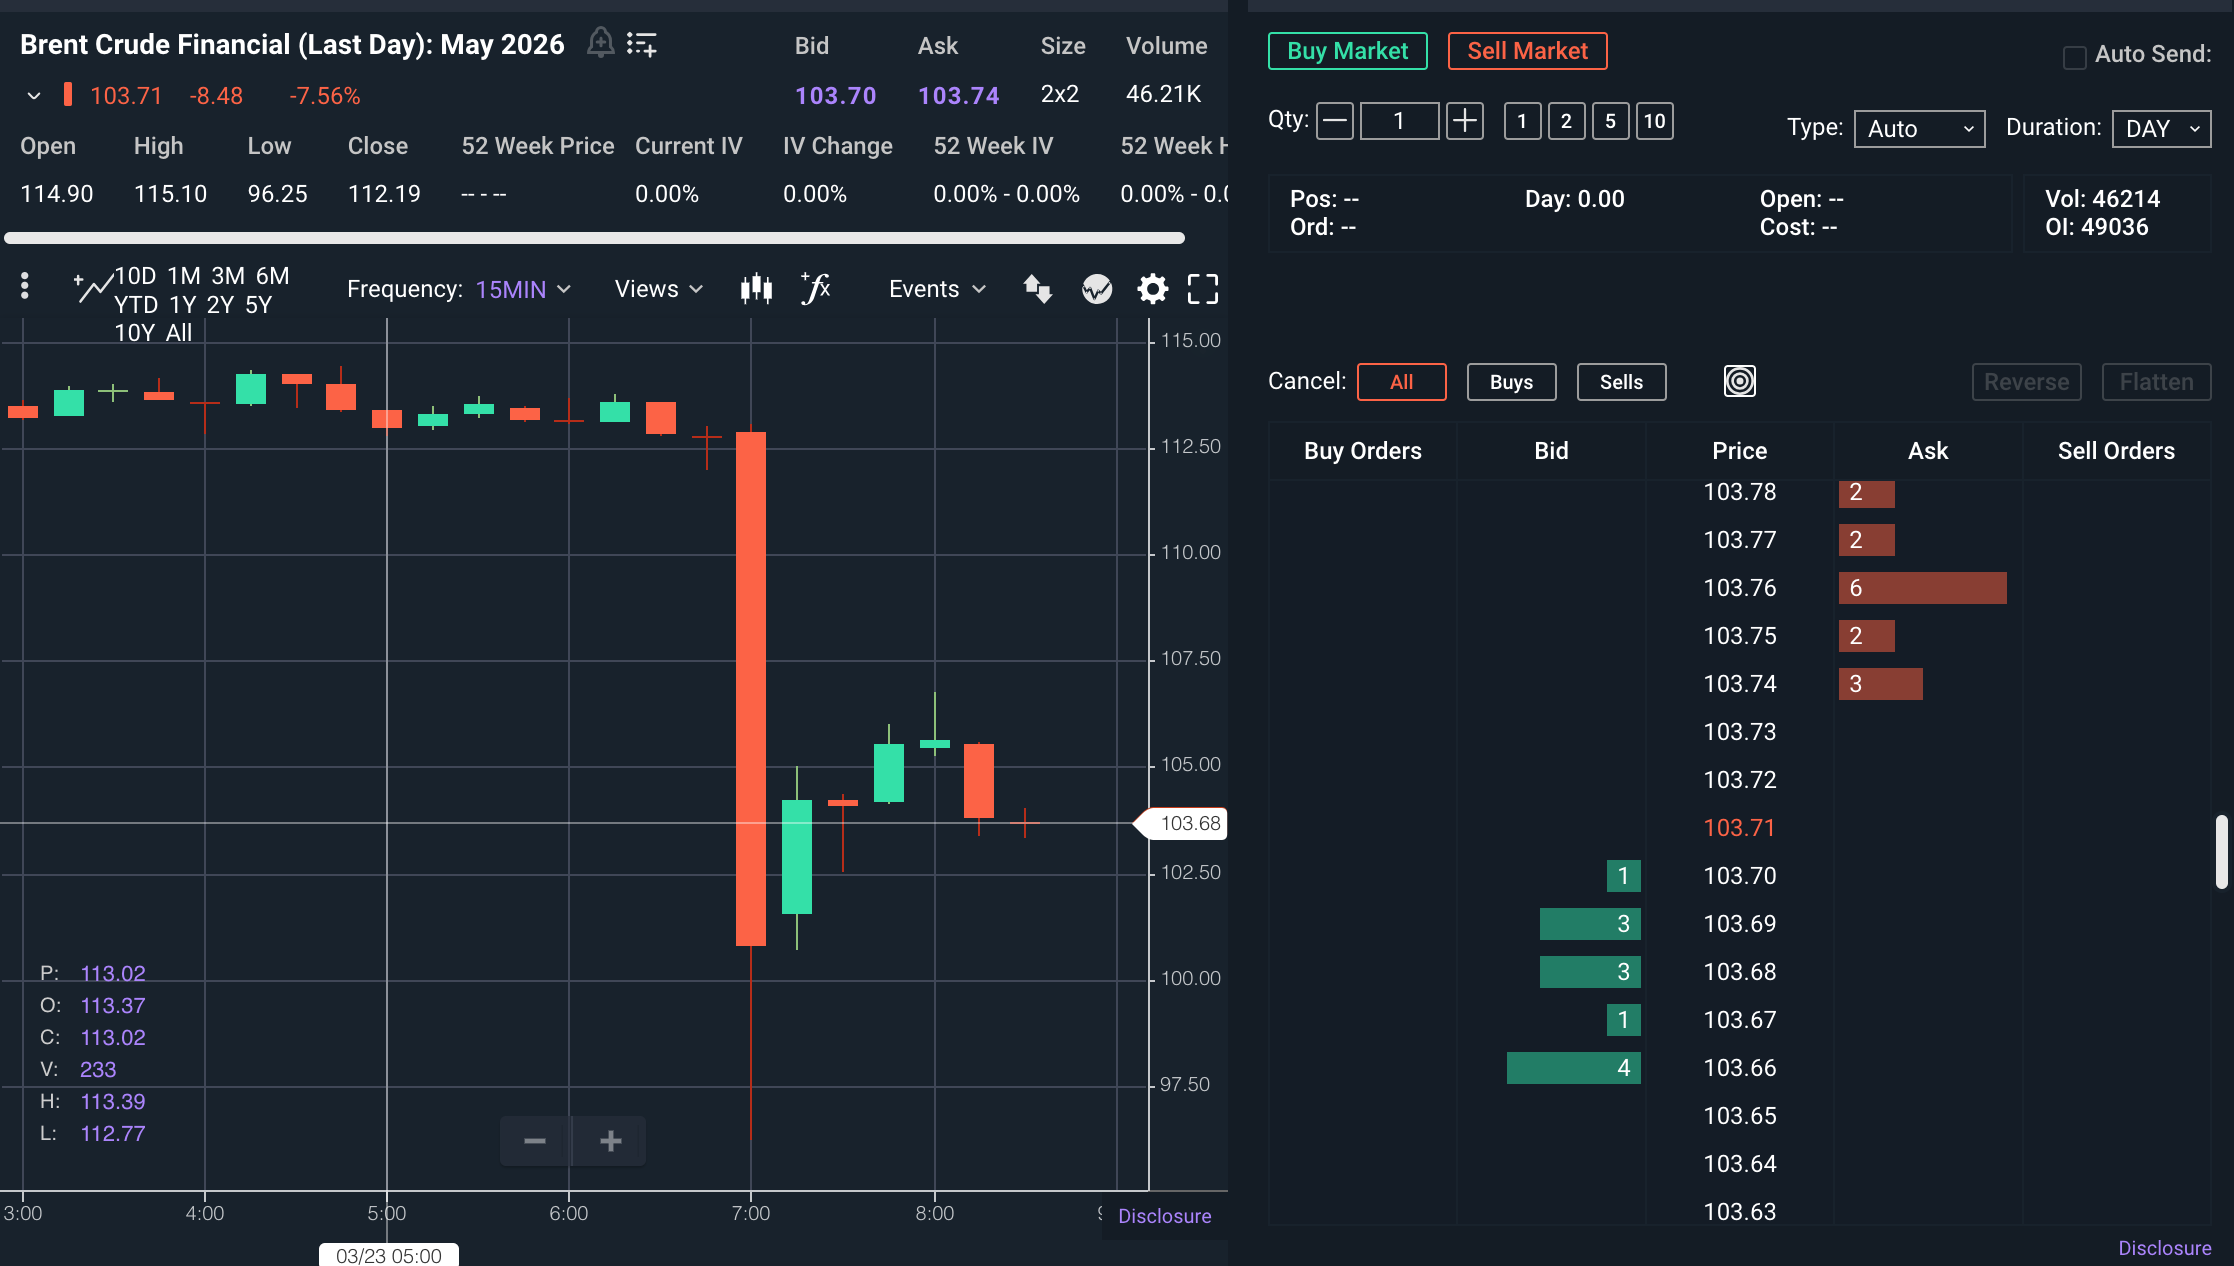The height and width of the screenshot is (1266, 2234).
Task: Open the Duration DAY dropdown
Action: point(2161,129)
